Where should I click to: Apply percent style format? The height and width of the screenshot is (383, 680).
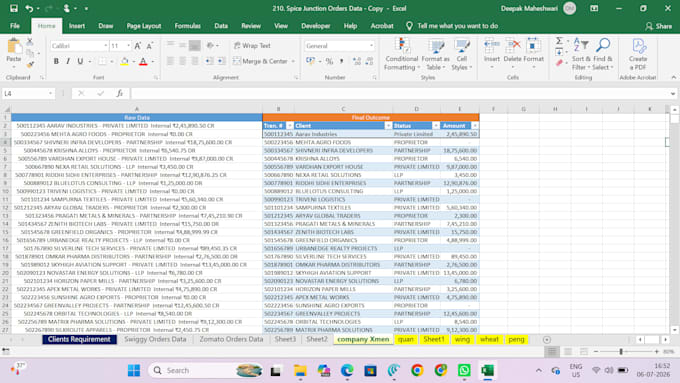point(330,62)
